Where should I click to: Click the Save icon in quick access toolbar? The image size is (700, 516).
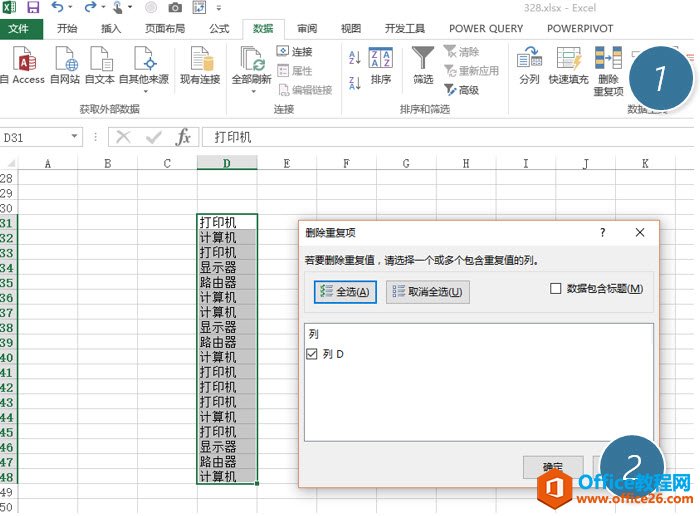click(33, 8)
